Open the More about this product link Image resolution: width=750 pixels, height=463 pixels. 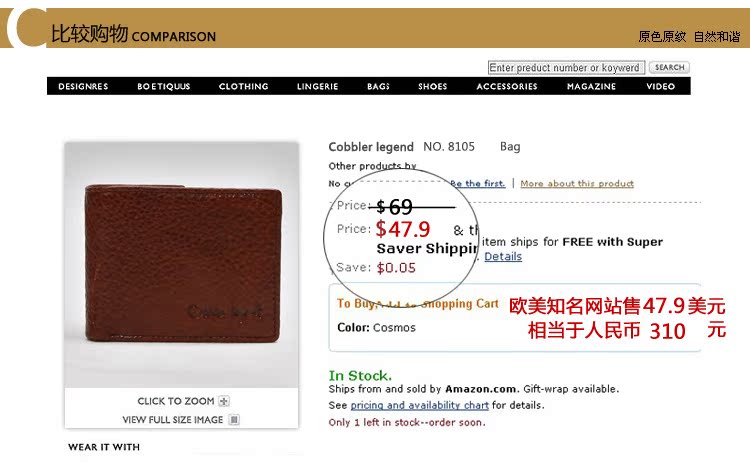577,184
